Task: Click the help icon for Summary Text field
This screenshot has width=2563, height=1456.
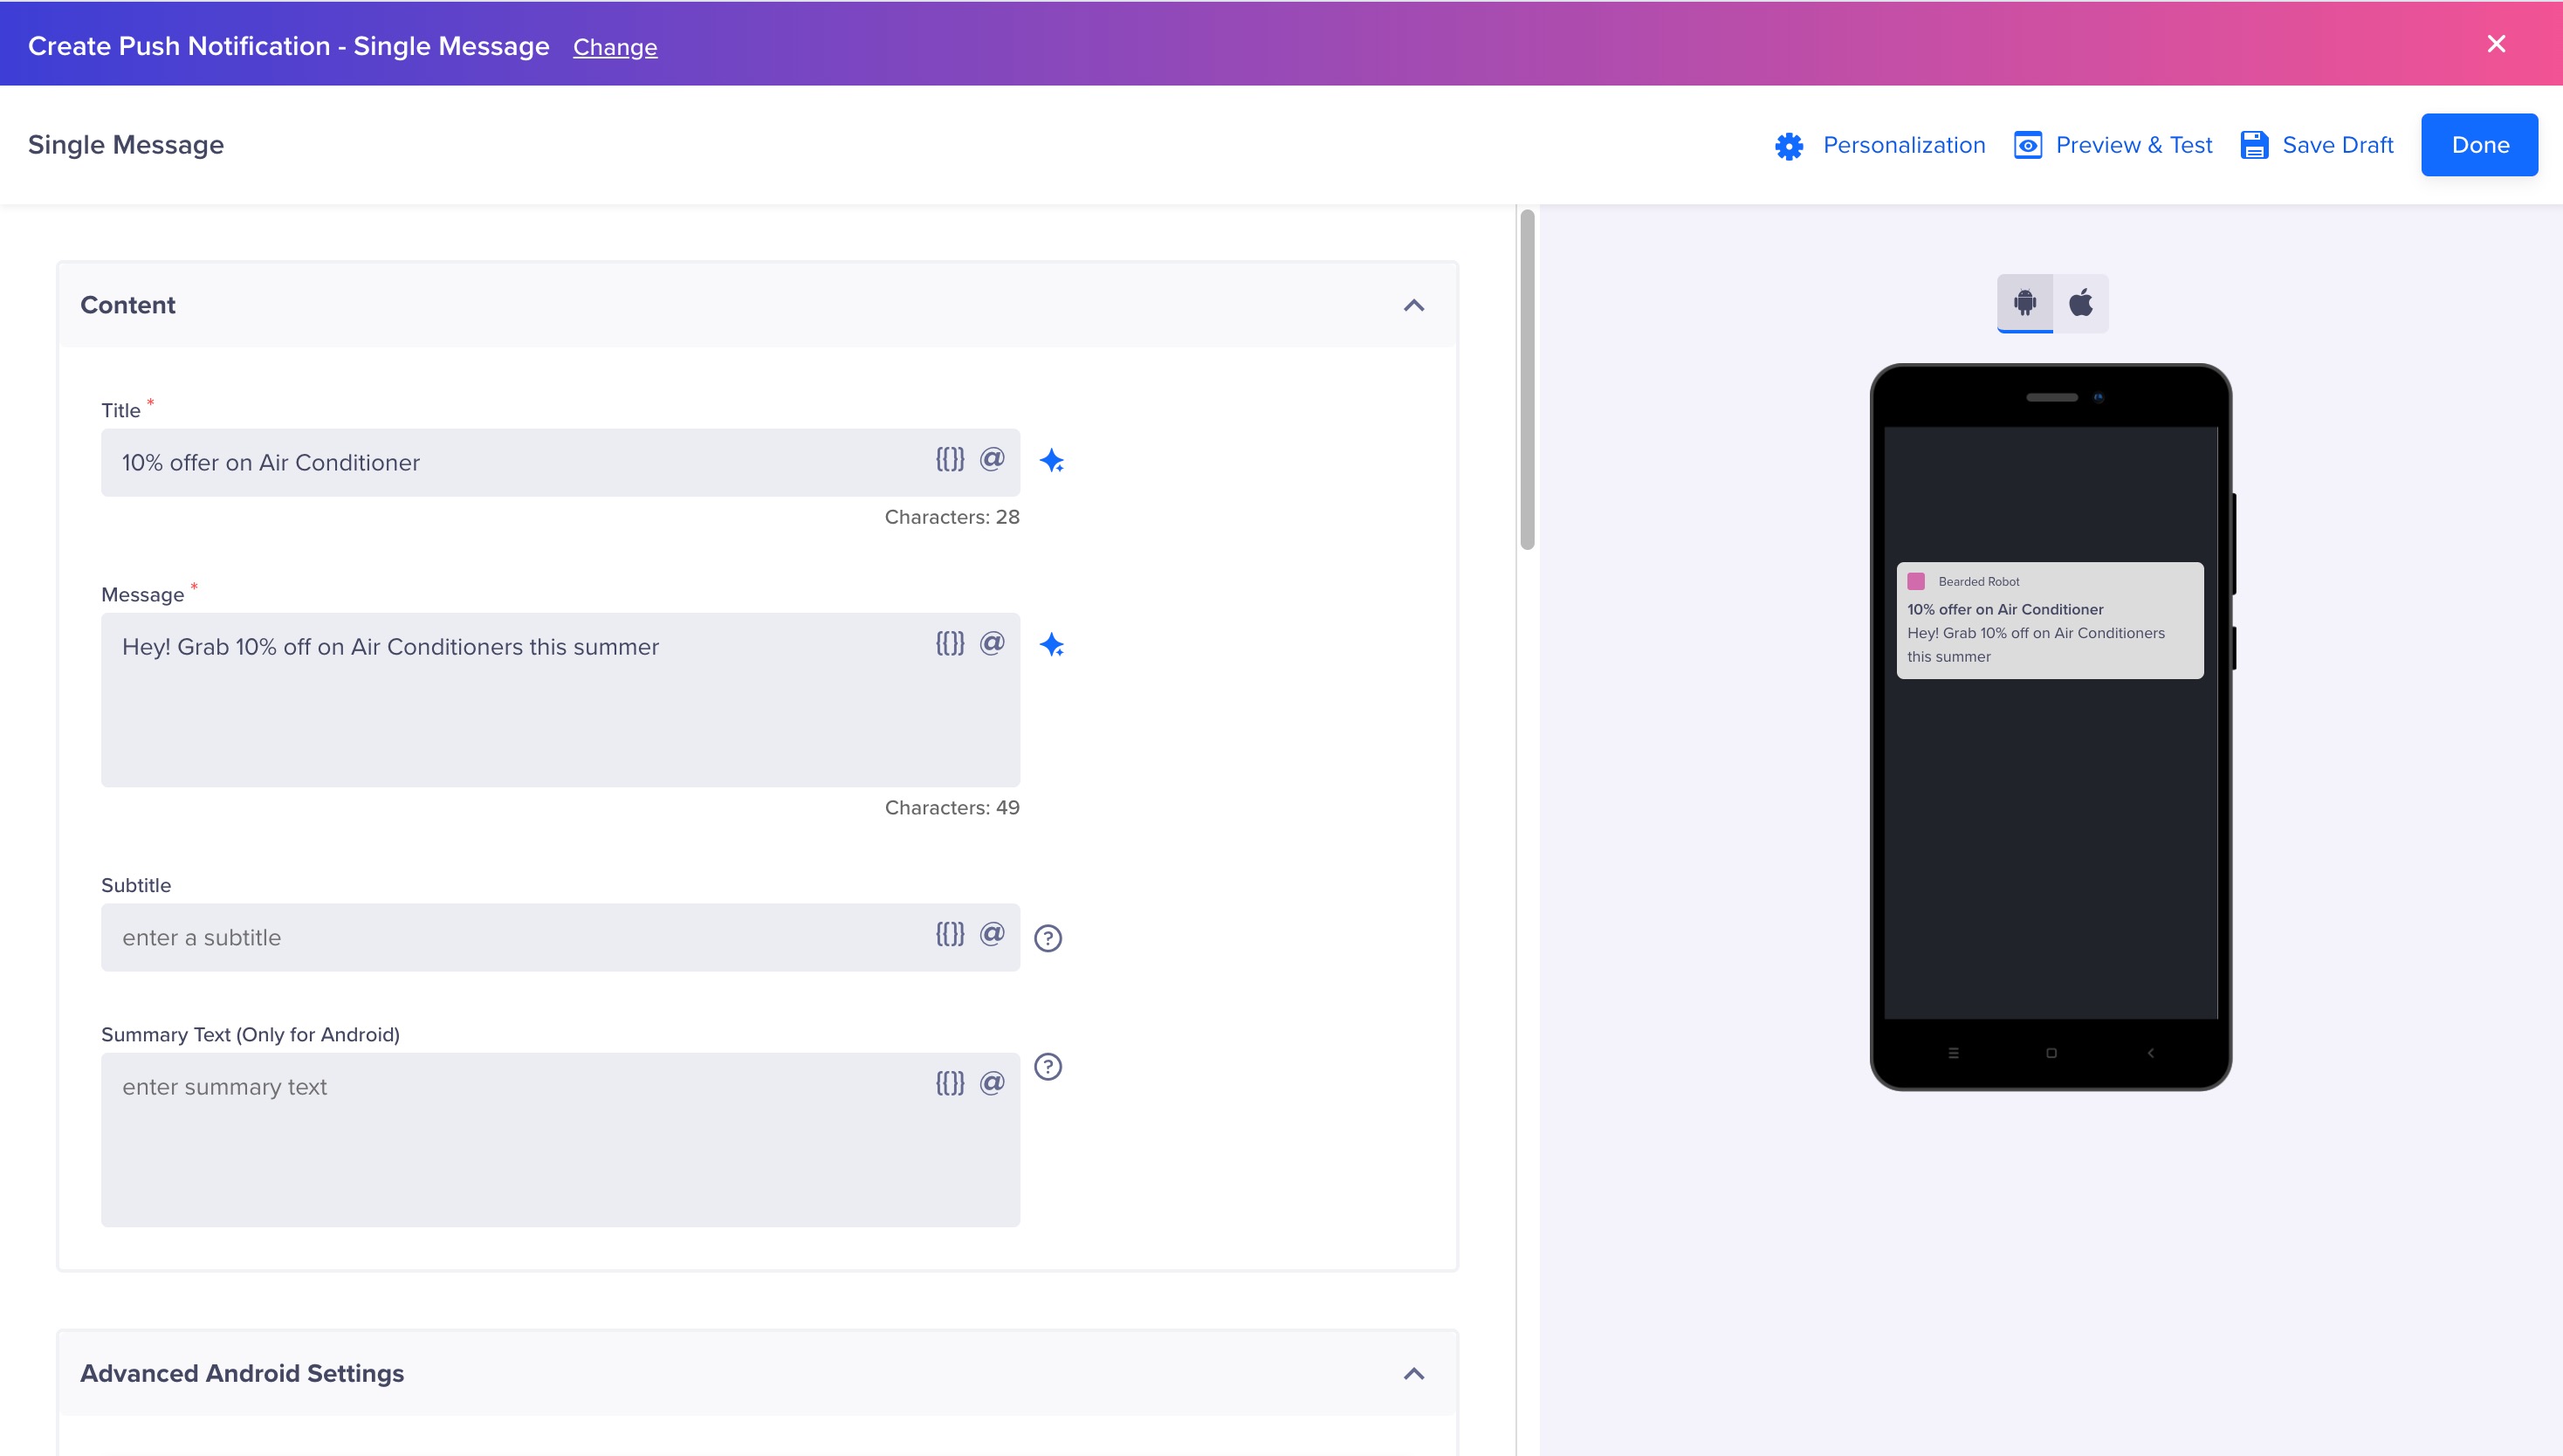Action: pos(1049,1067)
